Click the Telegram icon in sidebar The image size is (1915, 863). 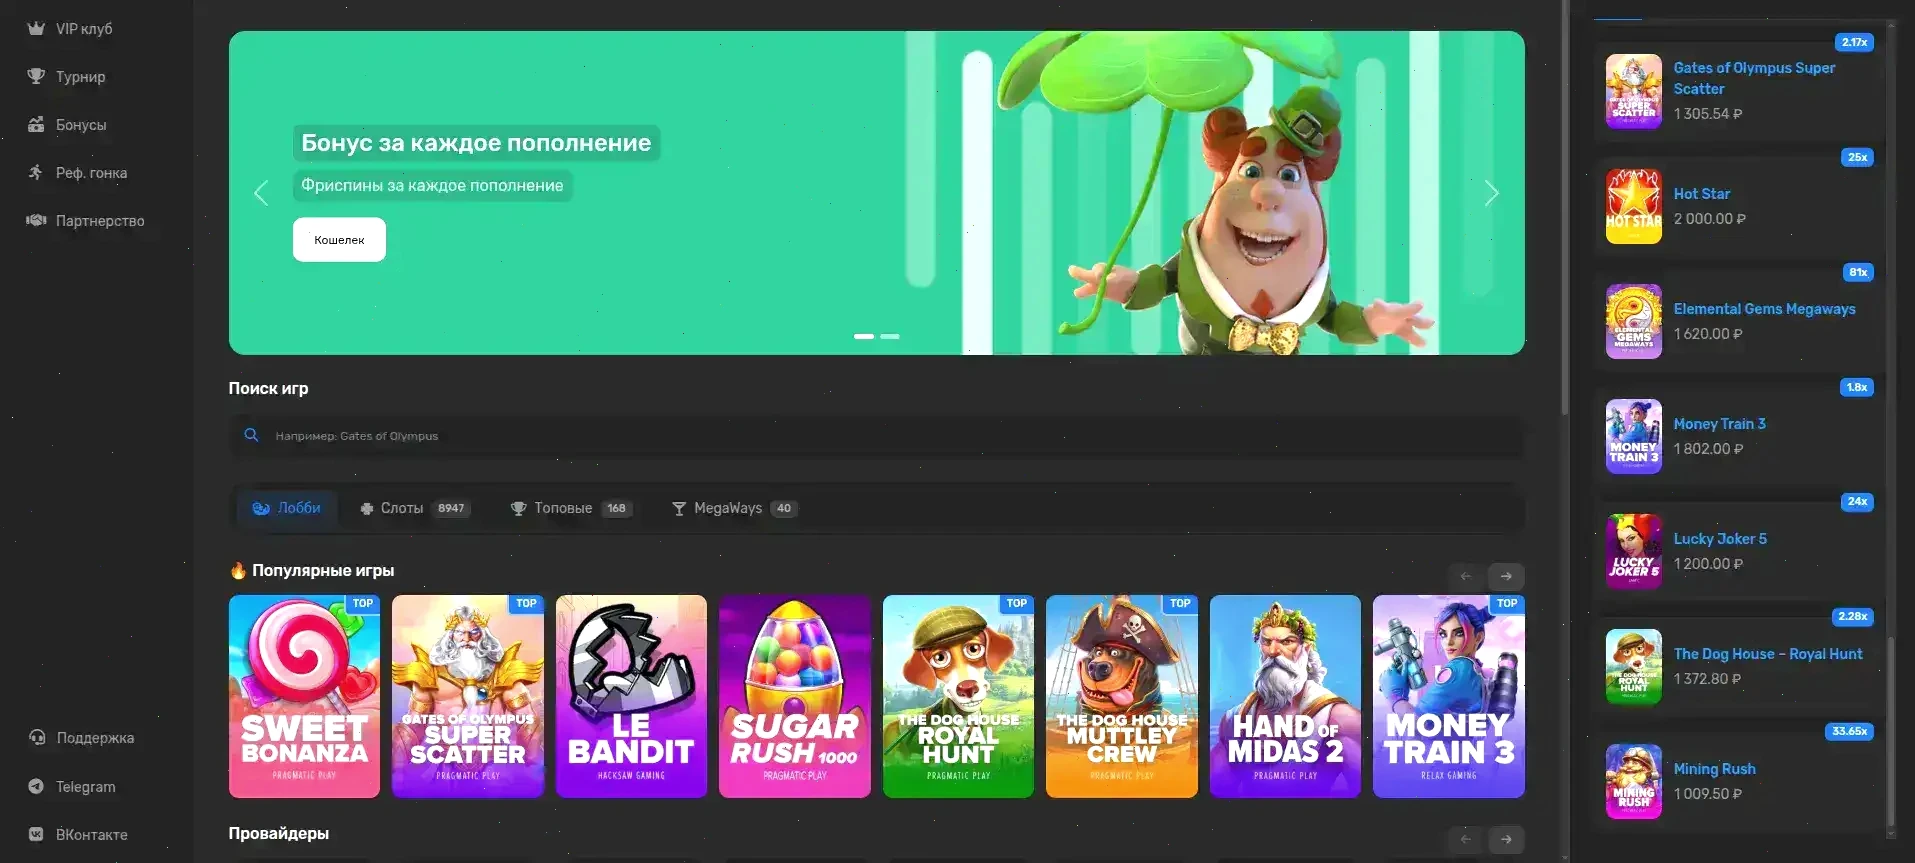point(36,787)
